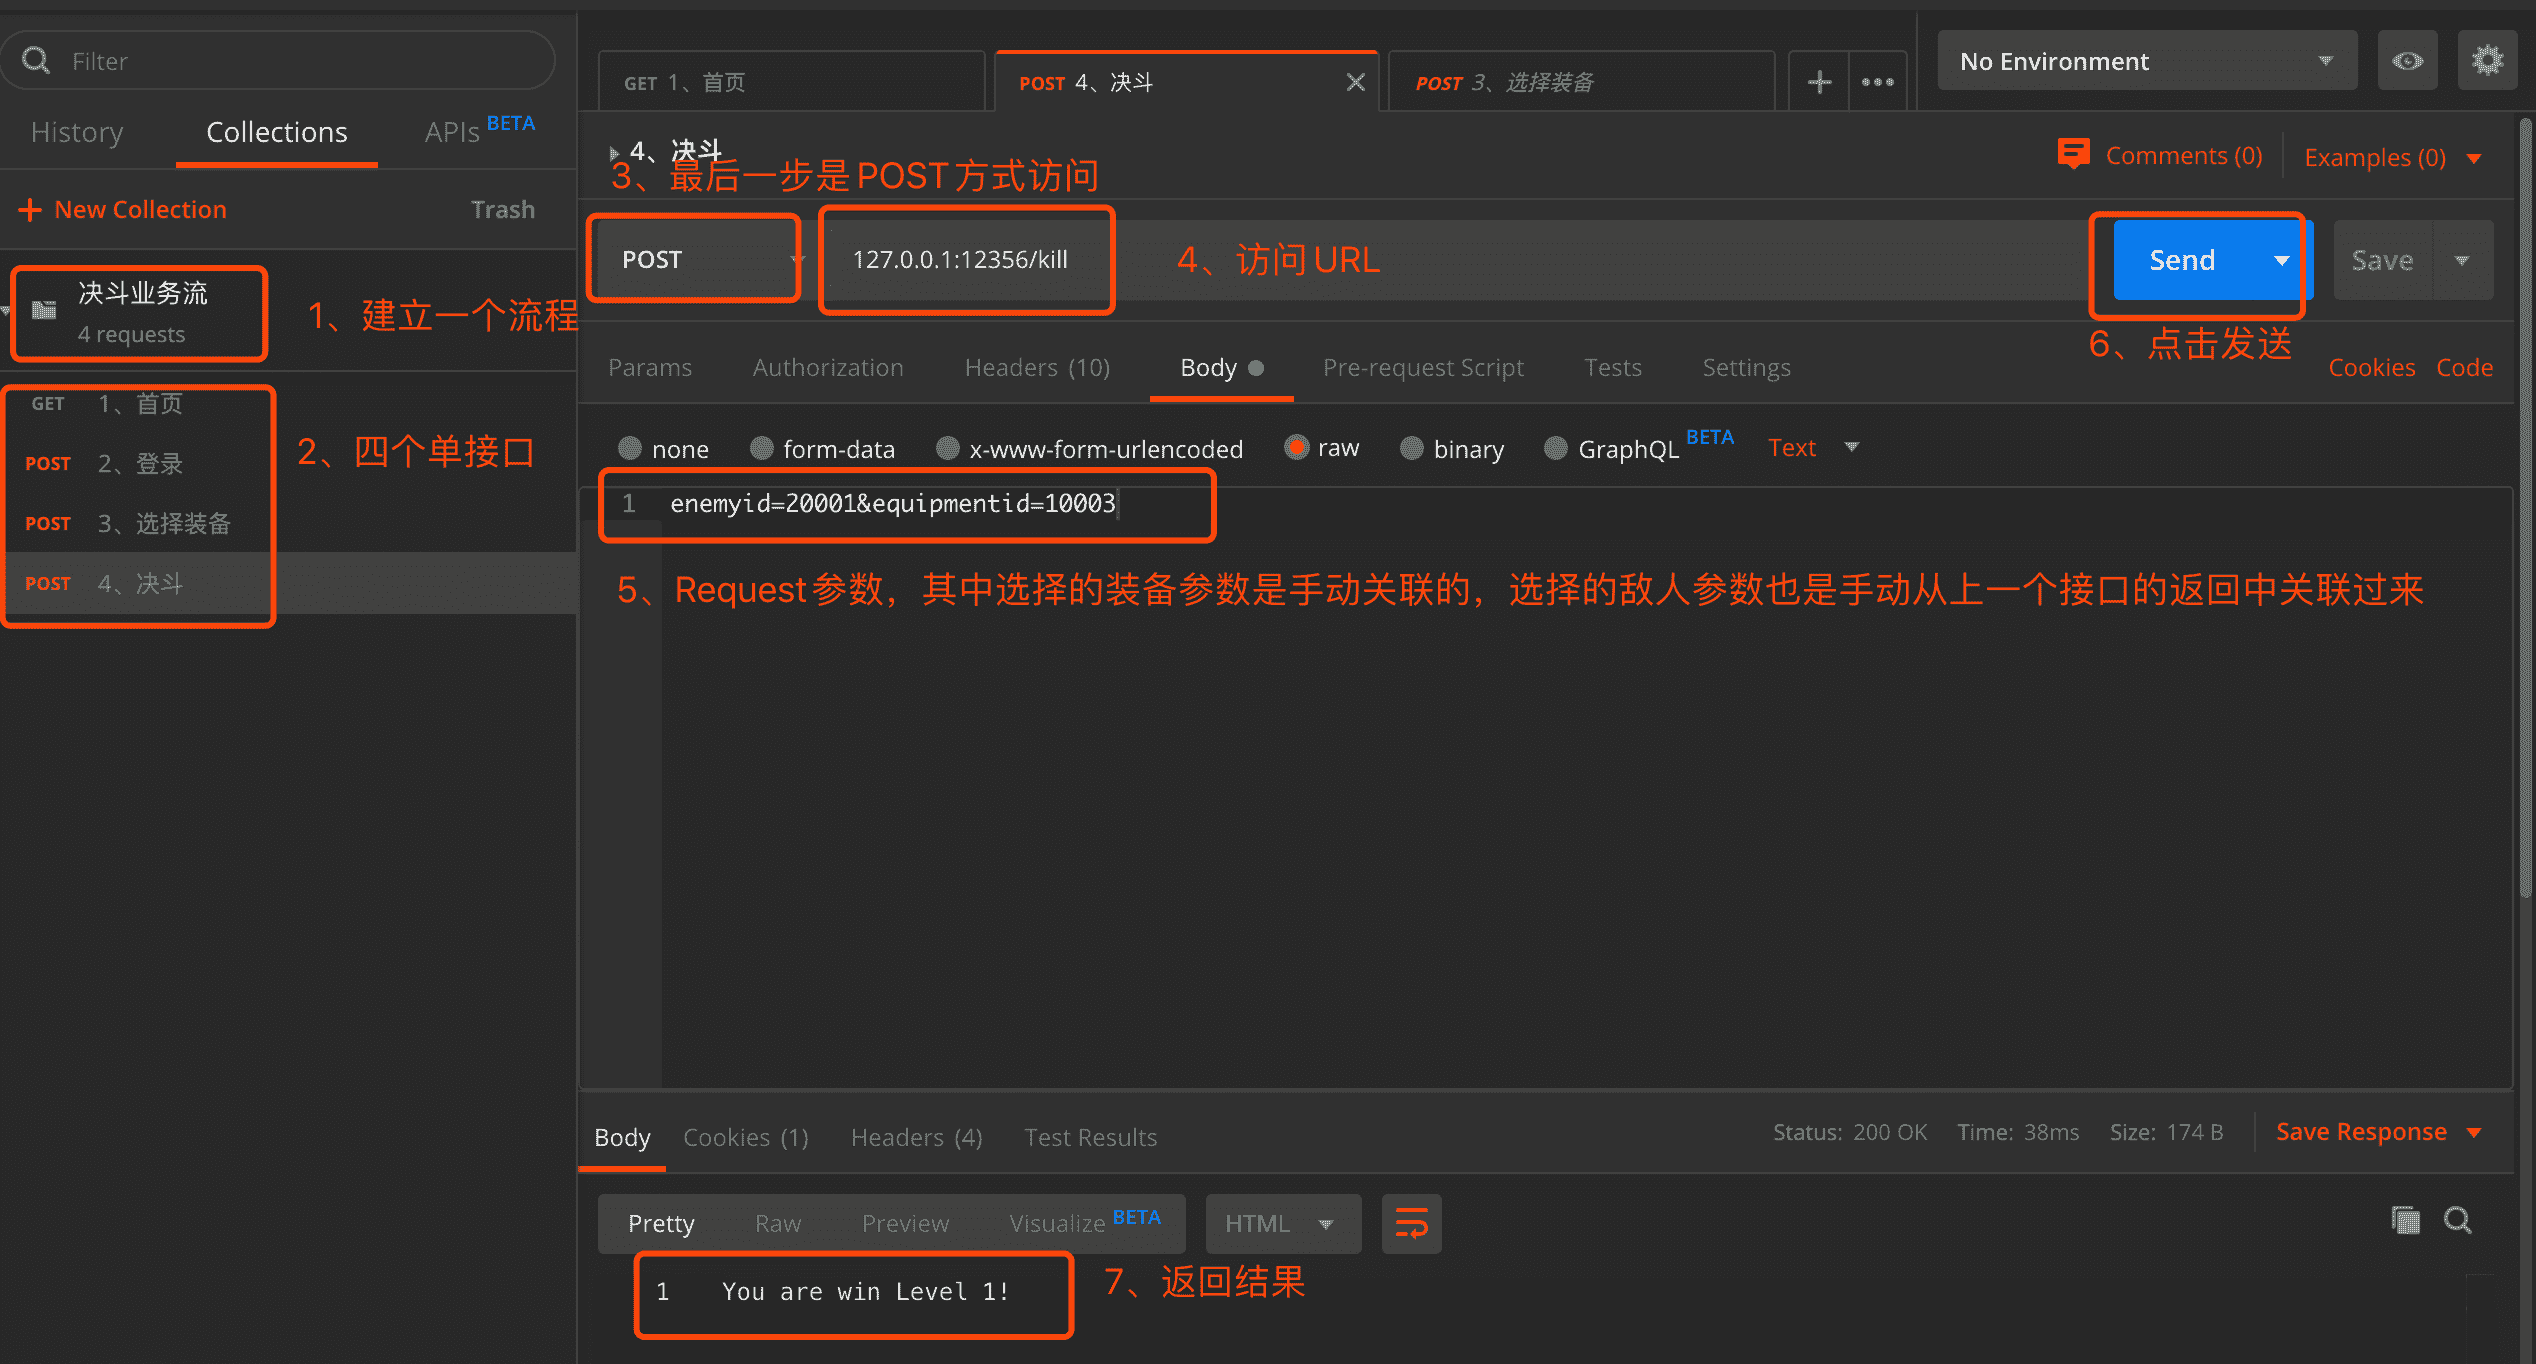The height and width of the screenshot is (1364, 2536).
Task: Open manage environments gear icon
Action: [2487, 62]
